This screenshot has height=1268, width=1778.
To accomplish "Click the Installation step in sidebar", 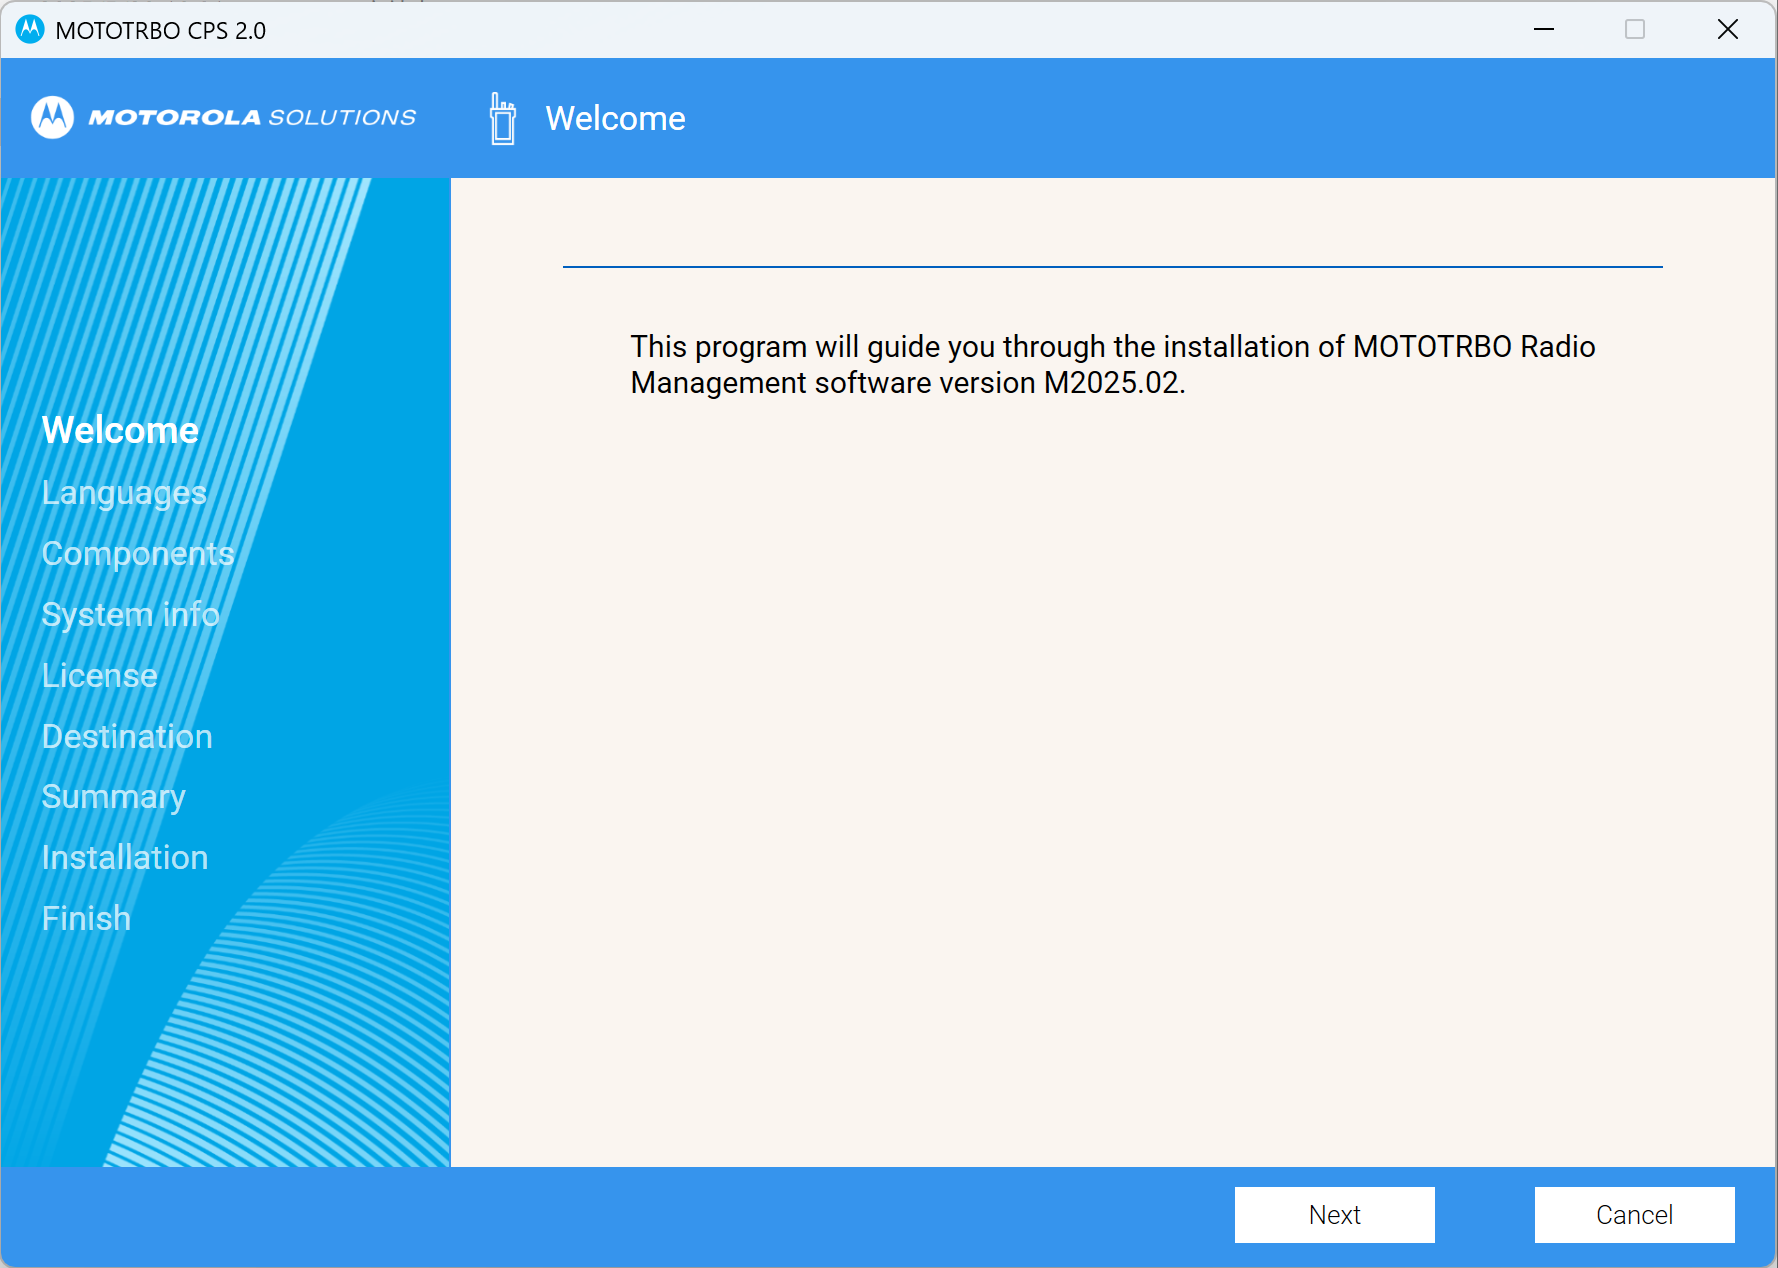I will (x=125, y=858).
